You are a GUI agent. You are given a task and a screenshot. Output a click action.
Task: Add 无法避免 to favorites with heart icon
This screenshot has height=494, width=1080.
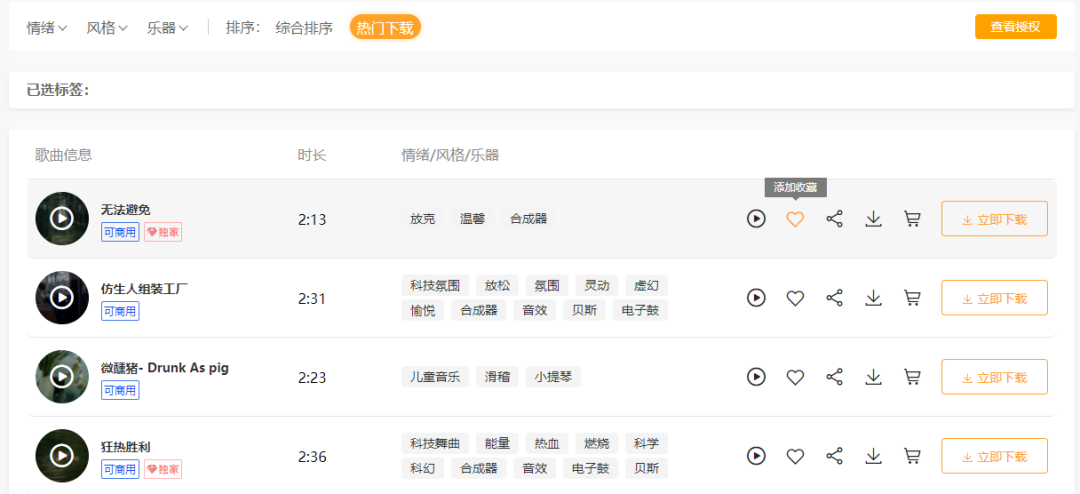[795, 219]
